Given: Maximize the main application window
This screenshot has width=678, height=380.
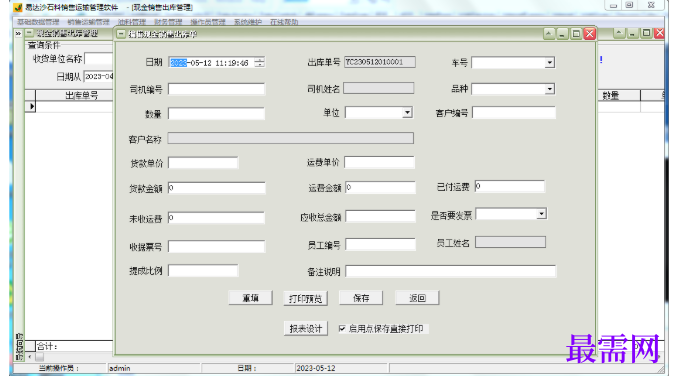Looking at the screenshot, I should pyautogui.click(x=630, y=5).
